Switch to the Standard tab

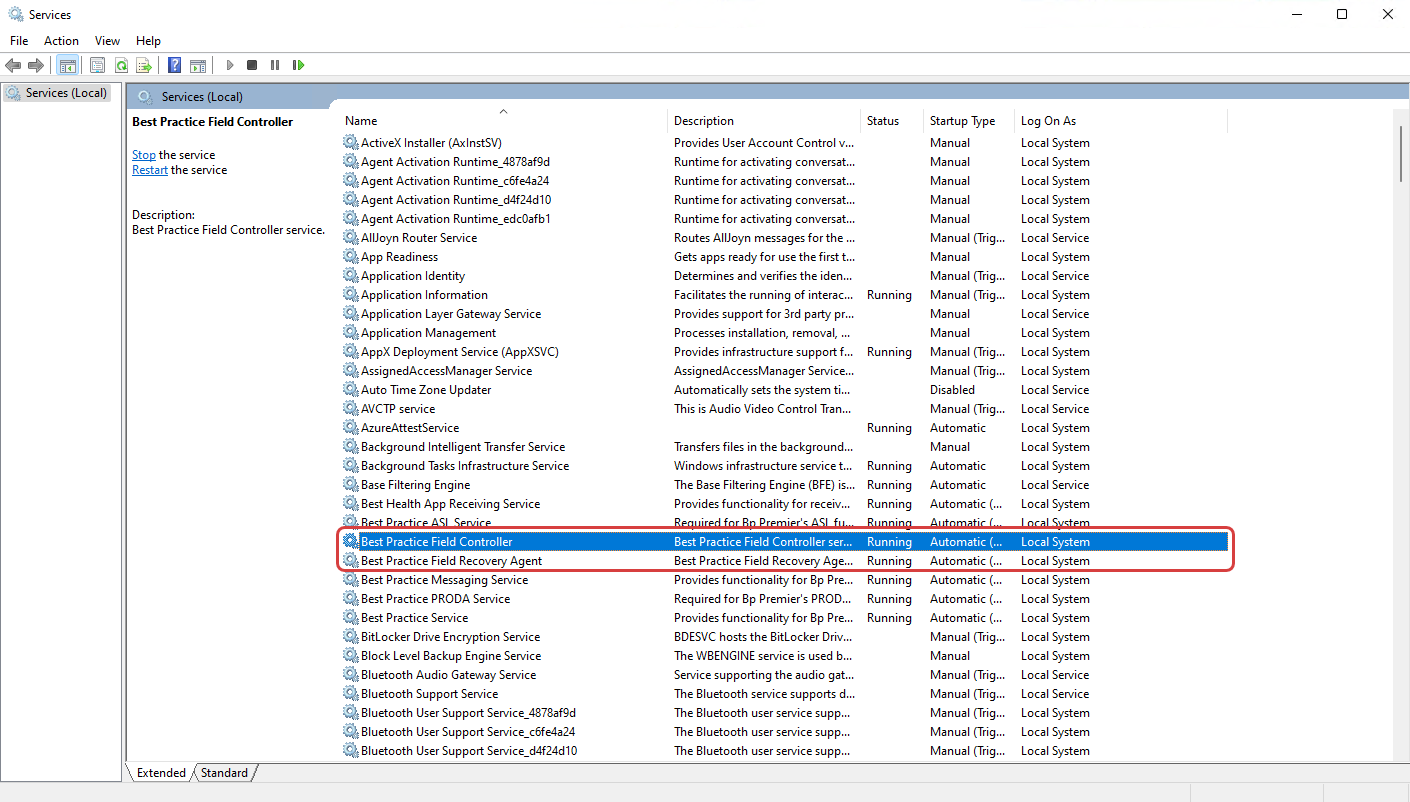224,773
